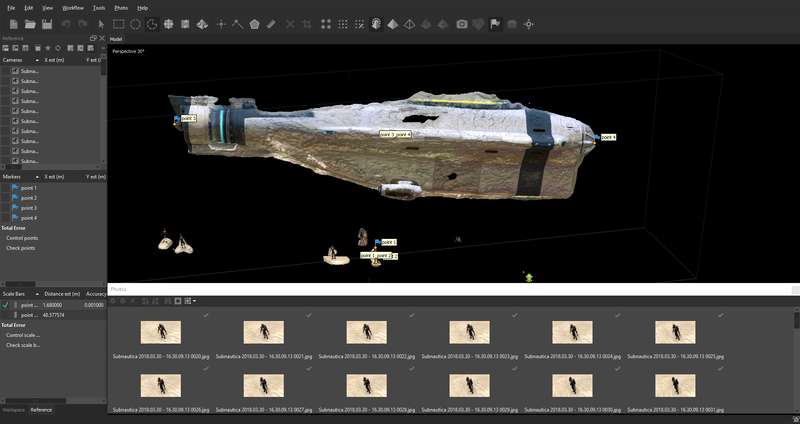
Task: Click the star Optimize cameras icon
Action: 48,48
